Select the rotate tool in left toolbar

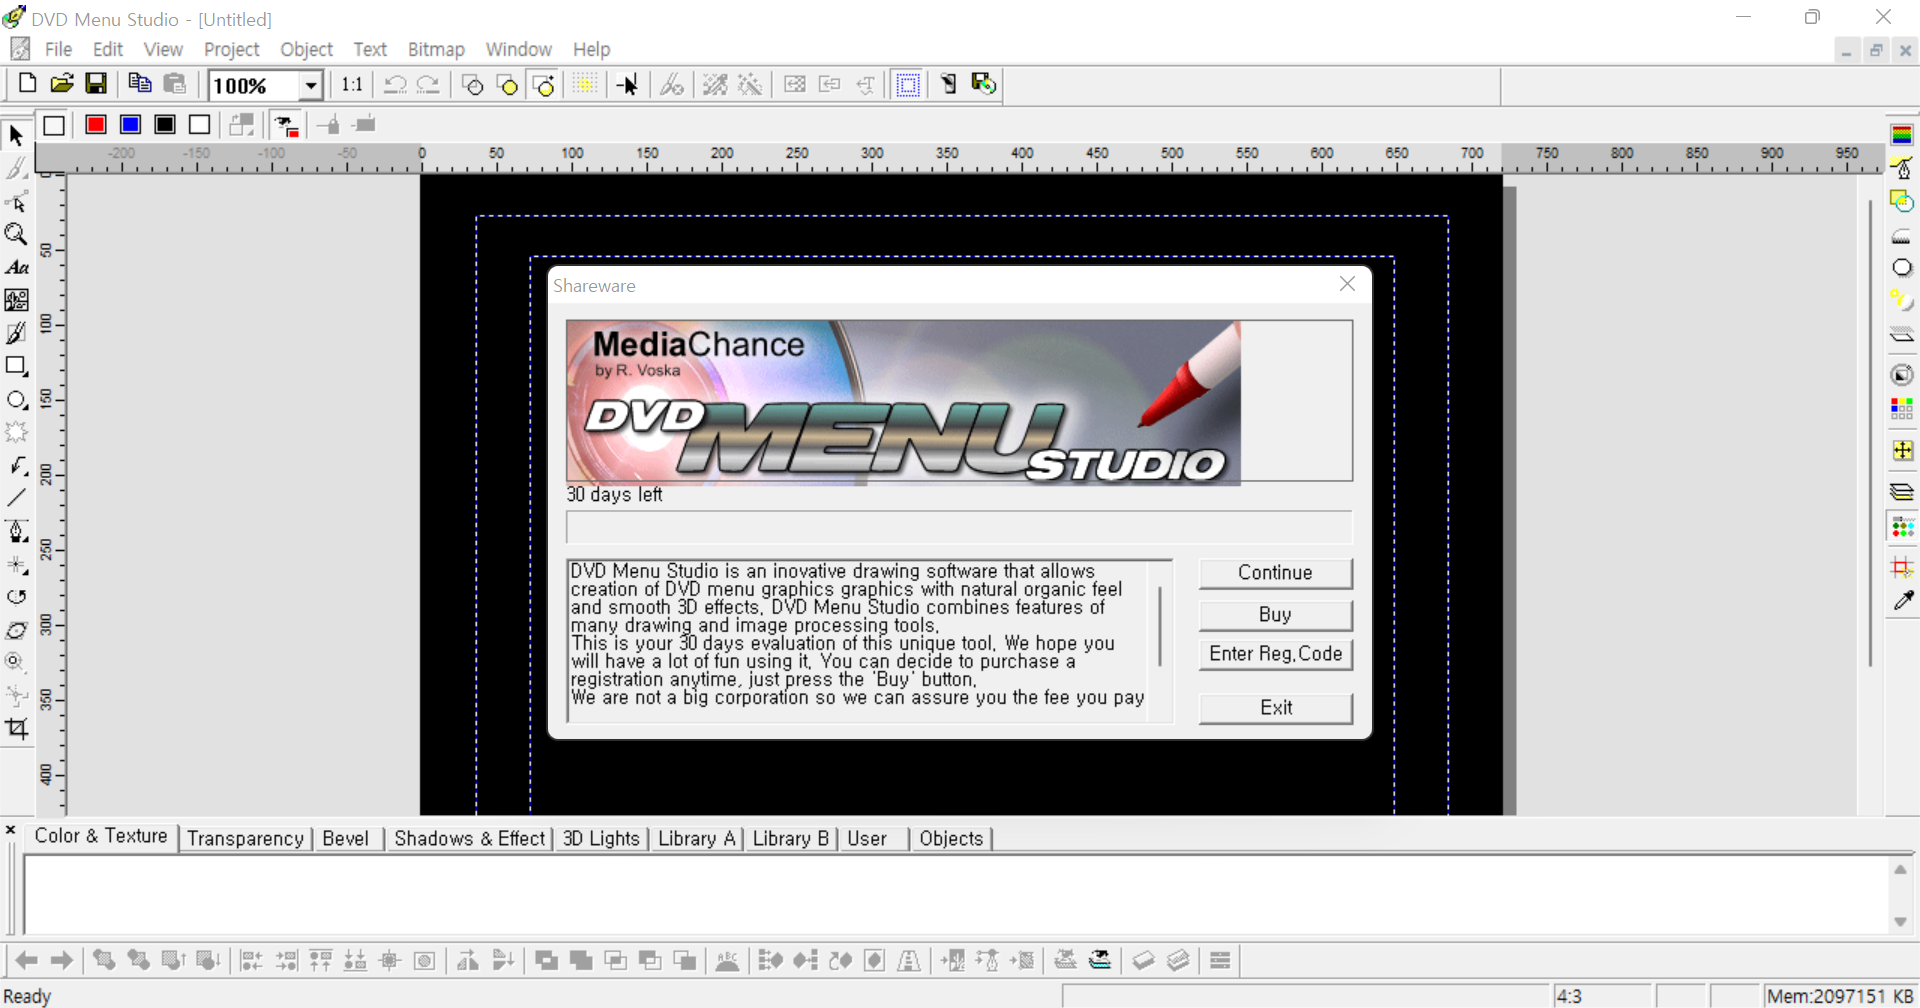click(16, 597)
